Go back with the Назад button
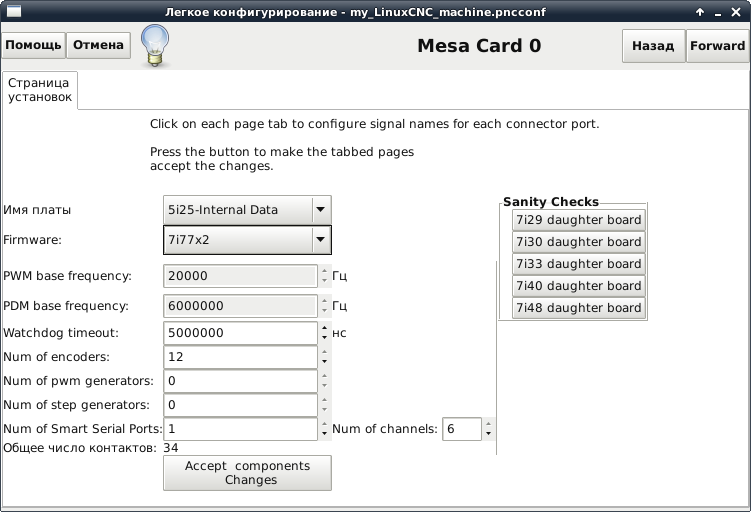751x512 pixels. pos(653,46)
